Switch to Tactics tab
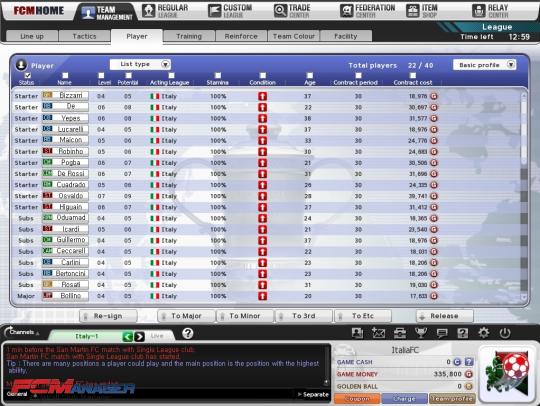This screenshot has width=540, height=406. tap(84, 36)
